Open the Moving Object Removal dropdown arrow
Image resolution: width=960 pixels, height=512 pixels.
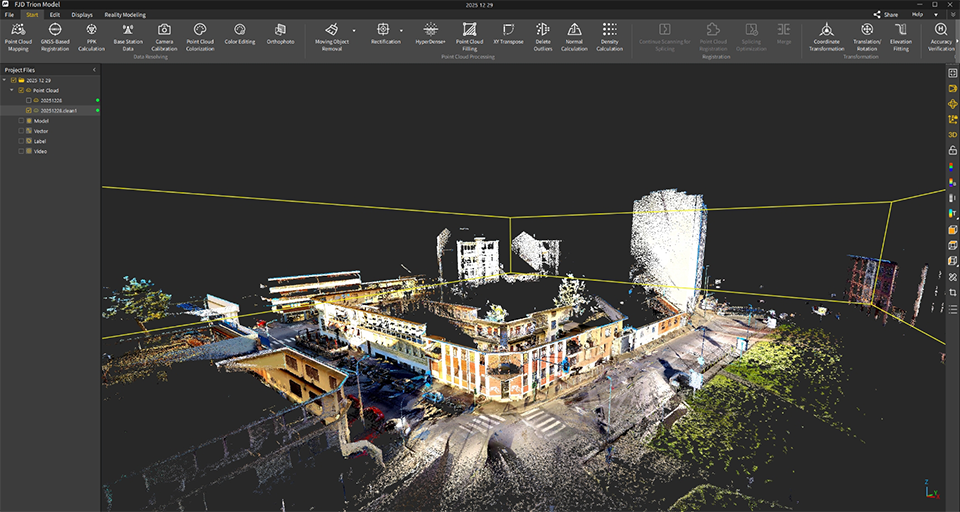[354, 31]
